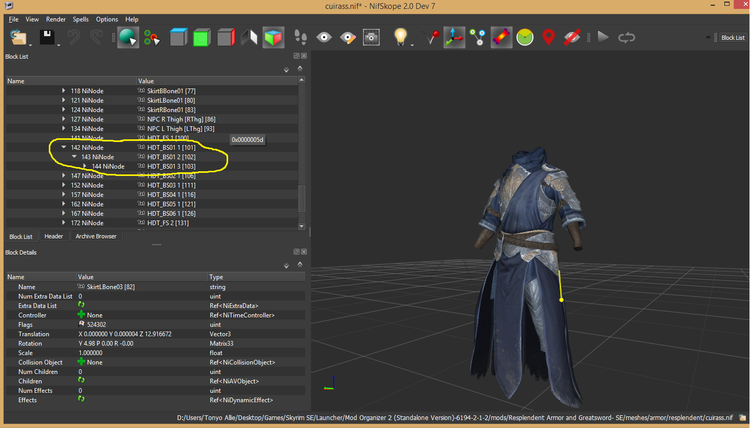750x430 pixels.
Task: Float the Block Details panel icon
Action: [x=296, y=252]
